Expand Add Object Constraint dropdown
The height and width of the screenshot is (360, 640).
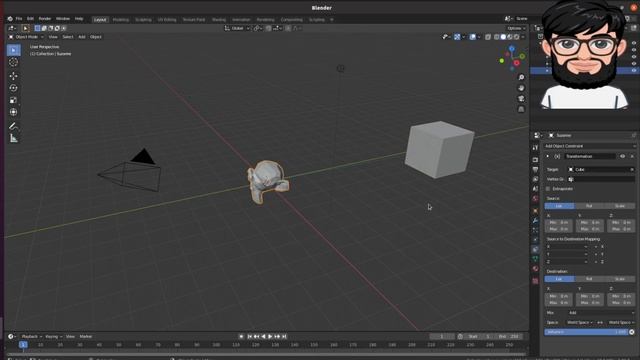(590, 146)
